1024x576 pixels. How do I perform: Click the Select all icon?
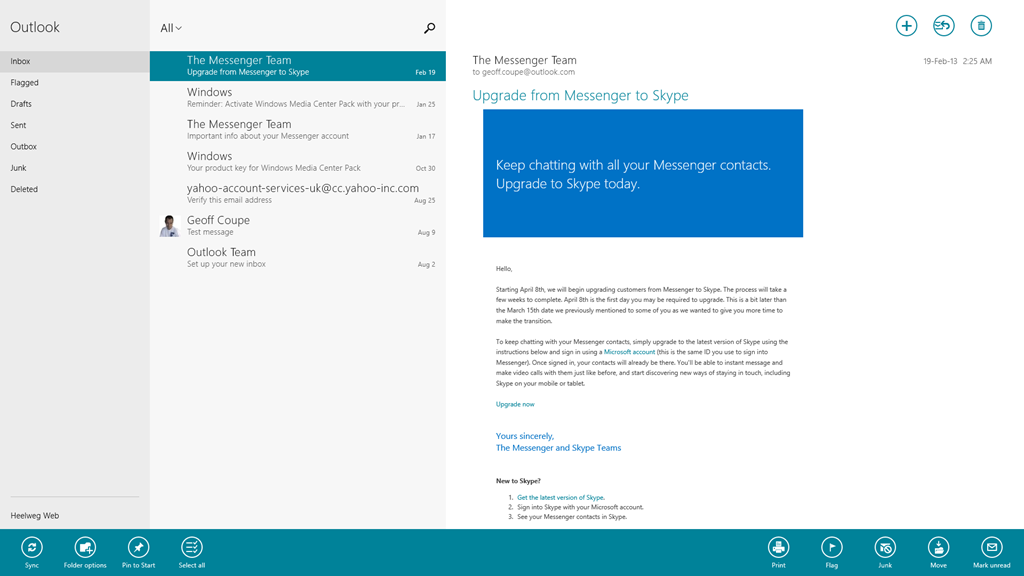coord(191,547)
